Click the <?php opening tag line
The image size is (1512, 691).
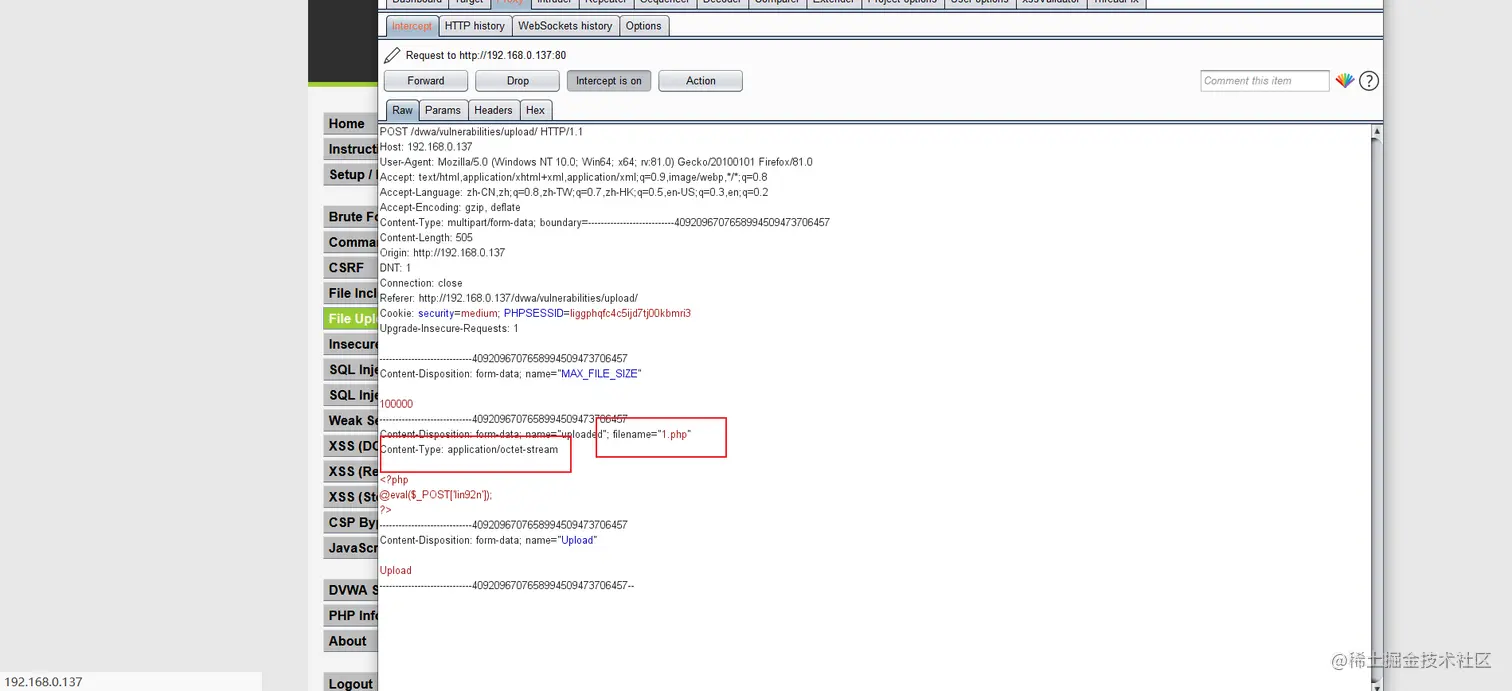click(394, 480)
